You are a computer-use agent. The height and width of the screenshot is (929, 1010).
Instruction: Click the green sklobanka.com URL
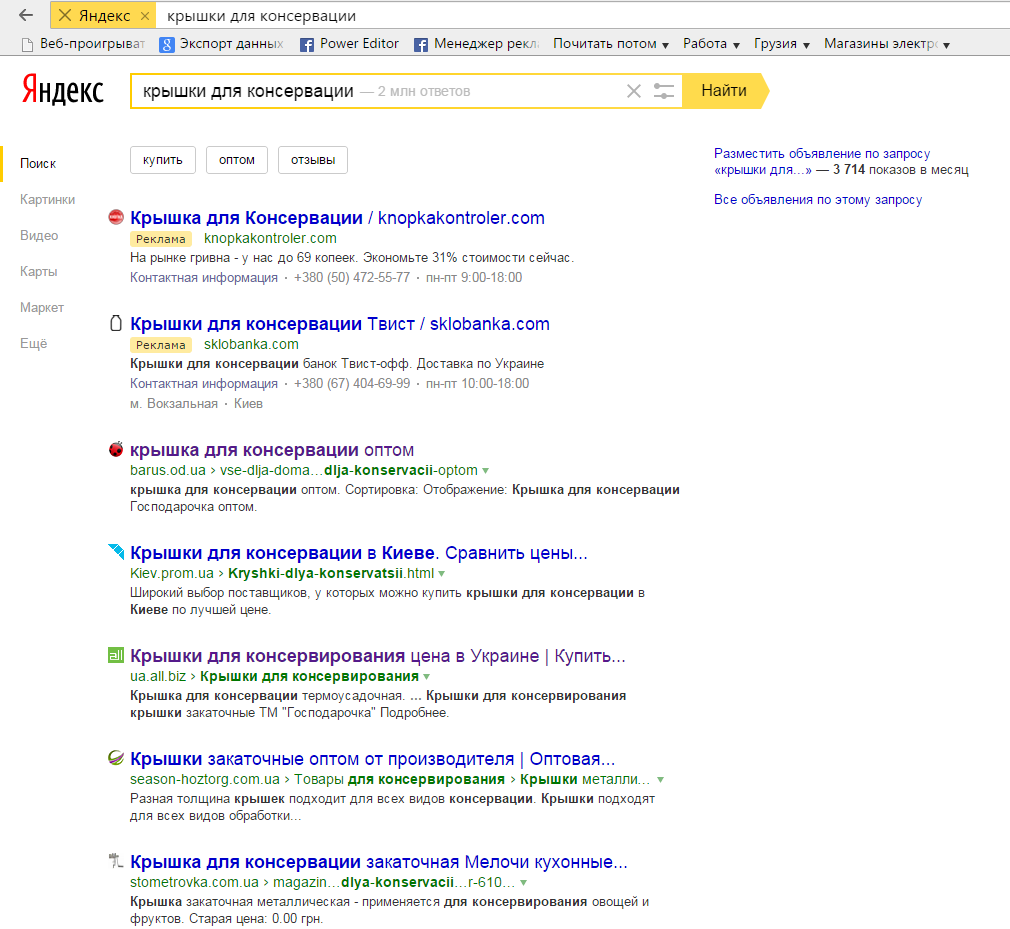[x=251, y=344]
